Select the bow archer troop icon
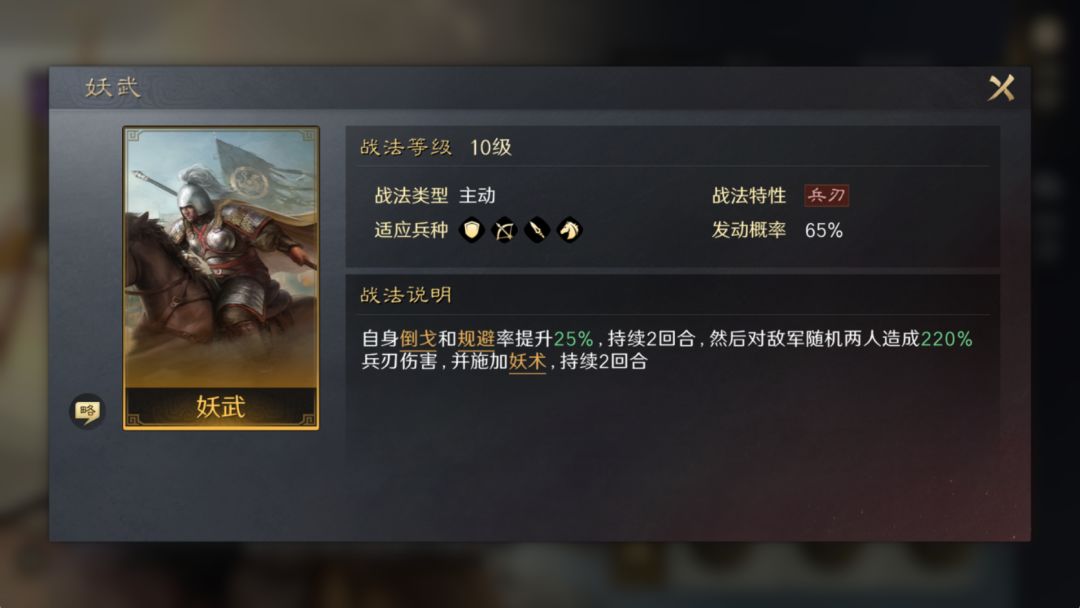Image resolution: width=1080 pixels, height=608 pixels. click(x=504, y=230)
